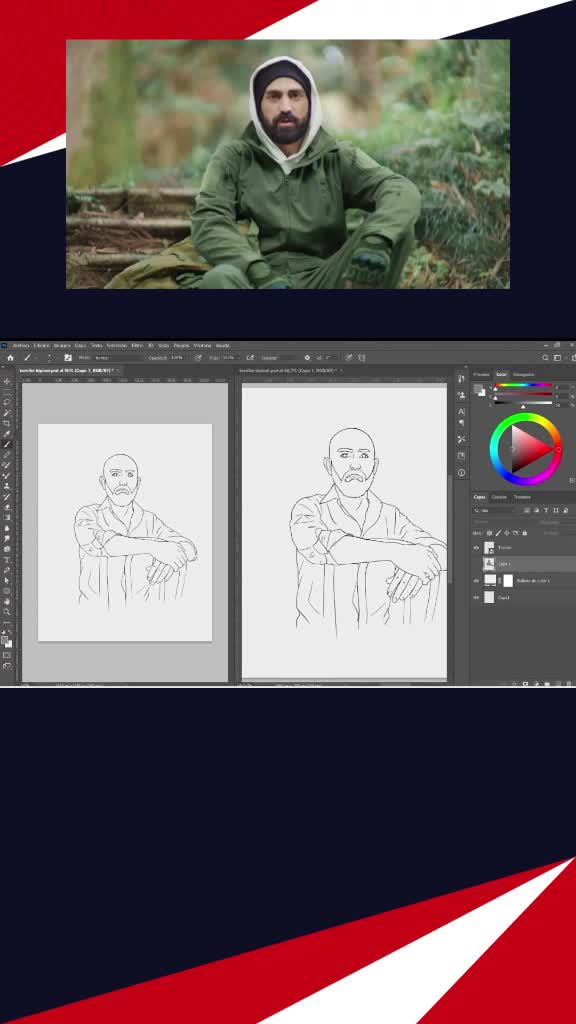Select the Rectangular Marquee tool
Screen dimensions: 576x1024
pyautogui.click(x=7, y=391)
